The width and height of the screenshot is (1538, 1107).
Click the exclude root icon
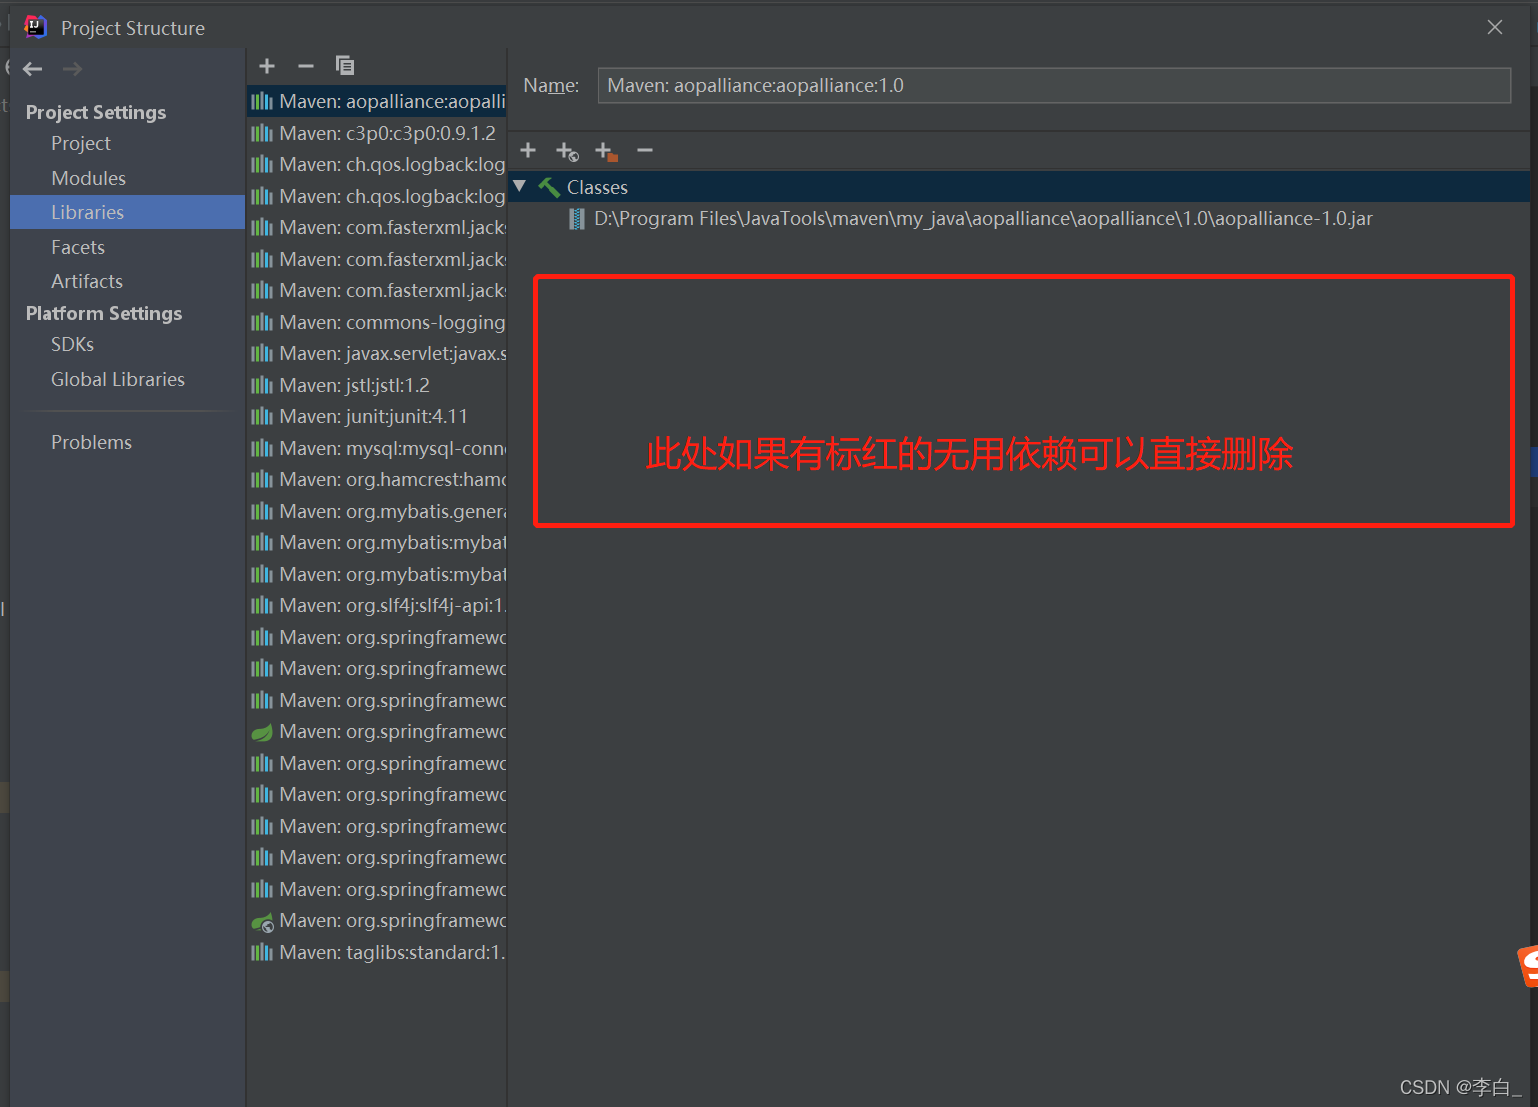click(606, 152)
